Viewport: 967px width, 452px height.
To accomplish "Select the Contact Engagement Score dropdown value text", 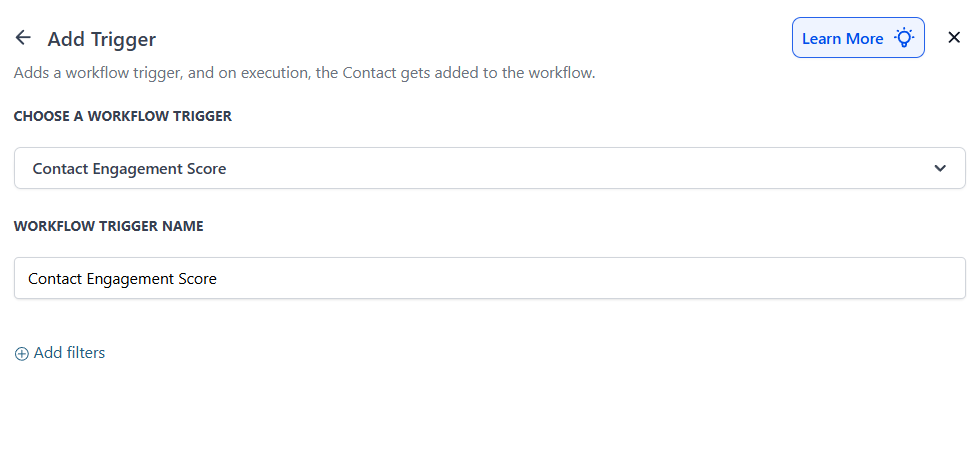I will point(129,169).
